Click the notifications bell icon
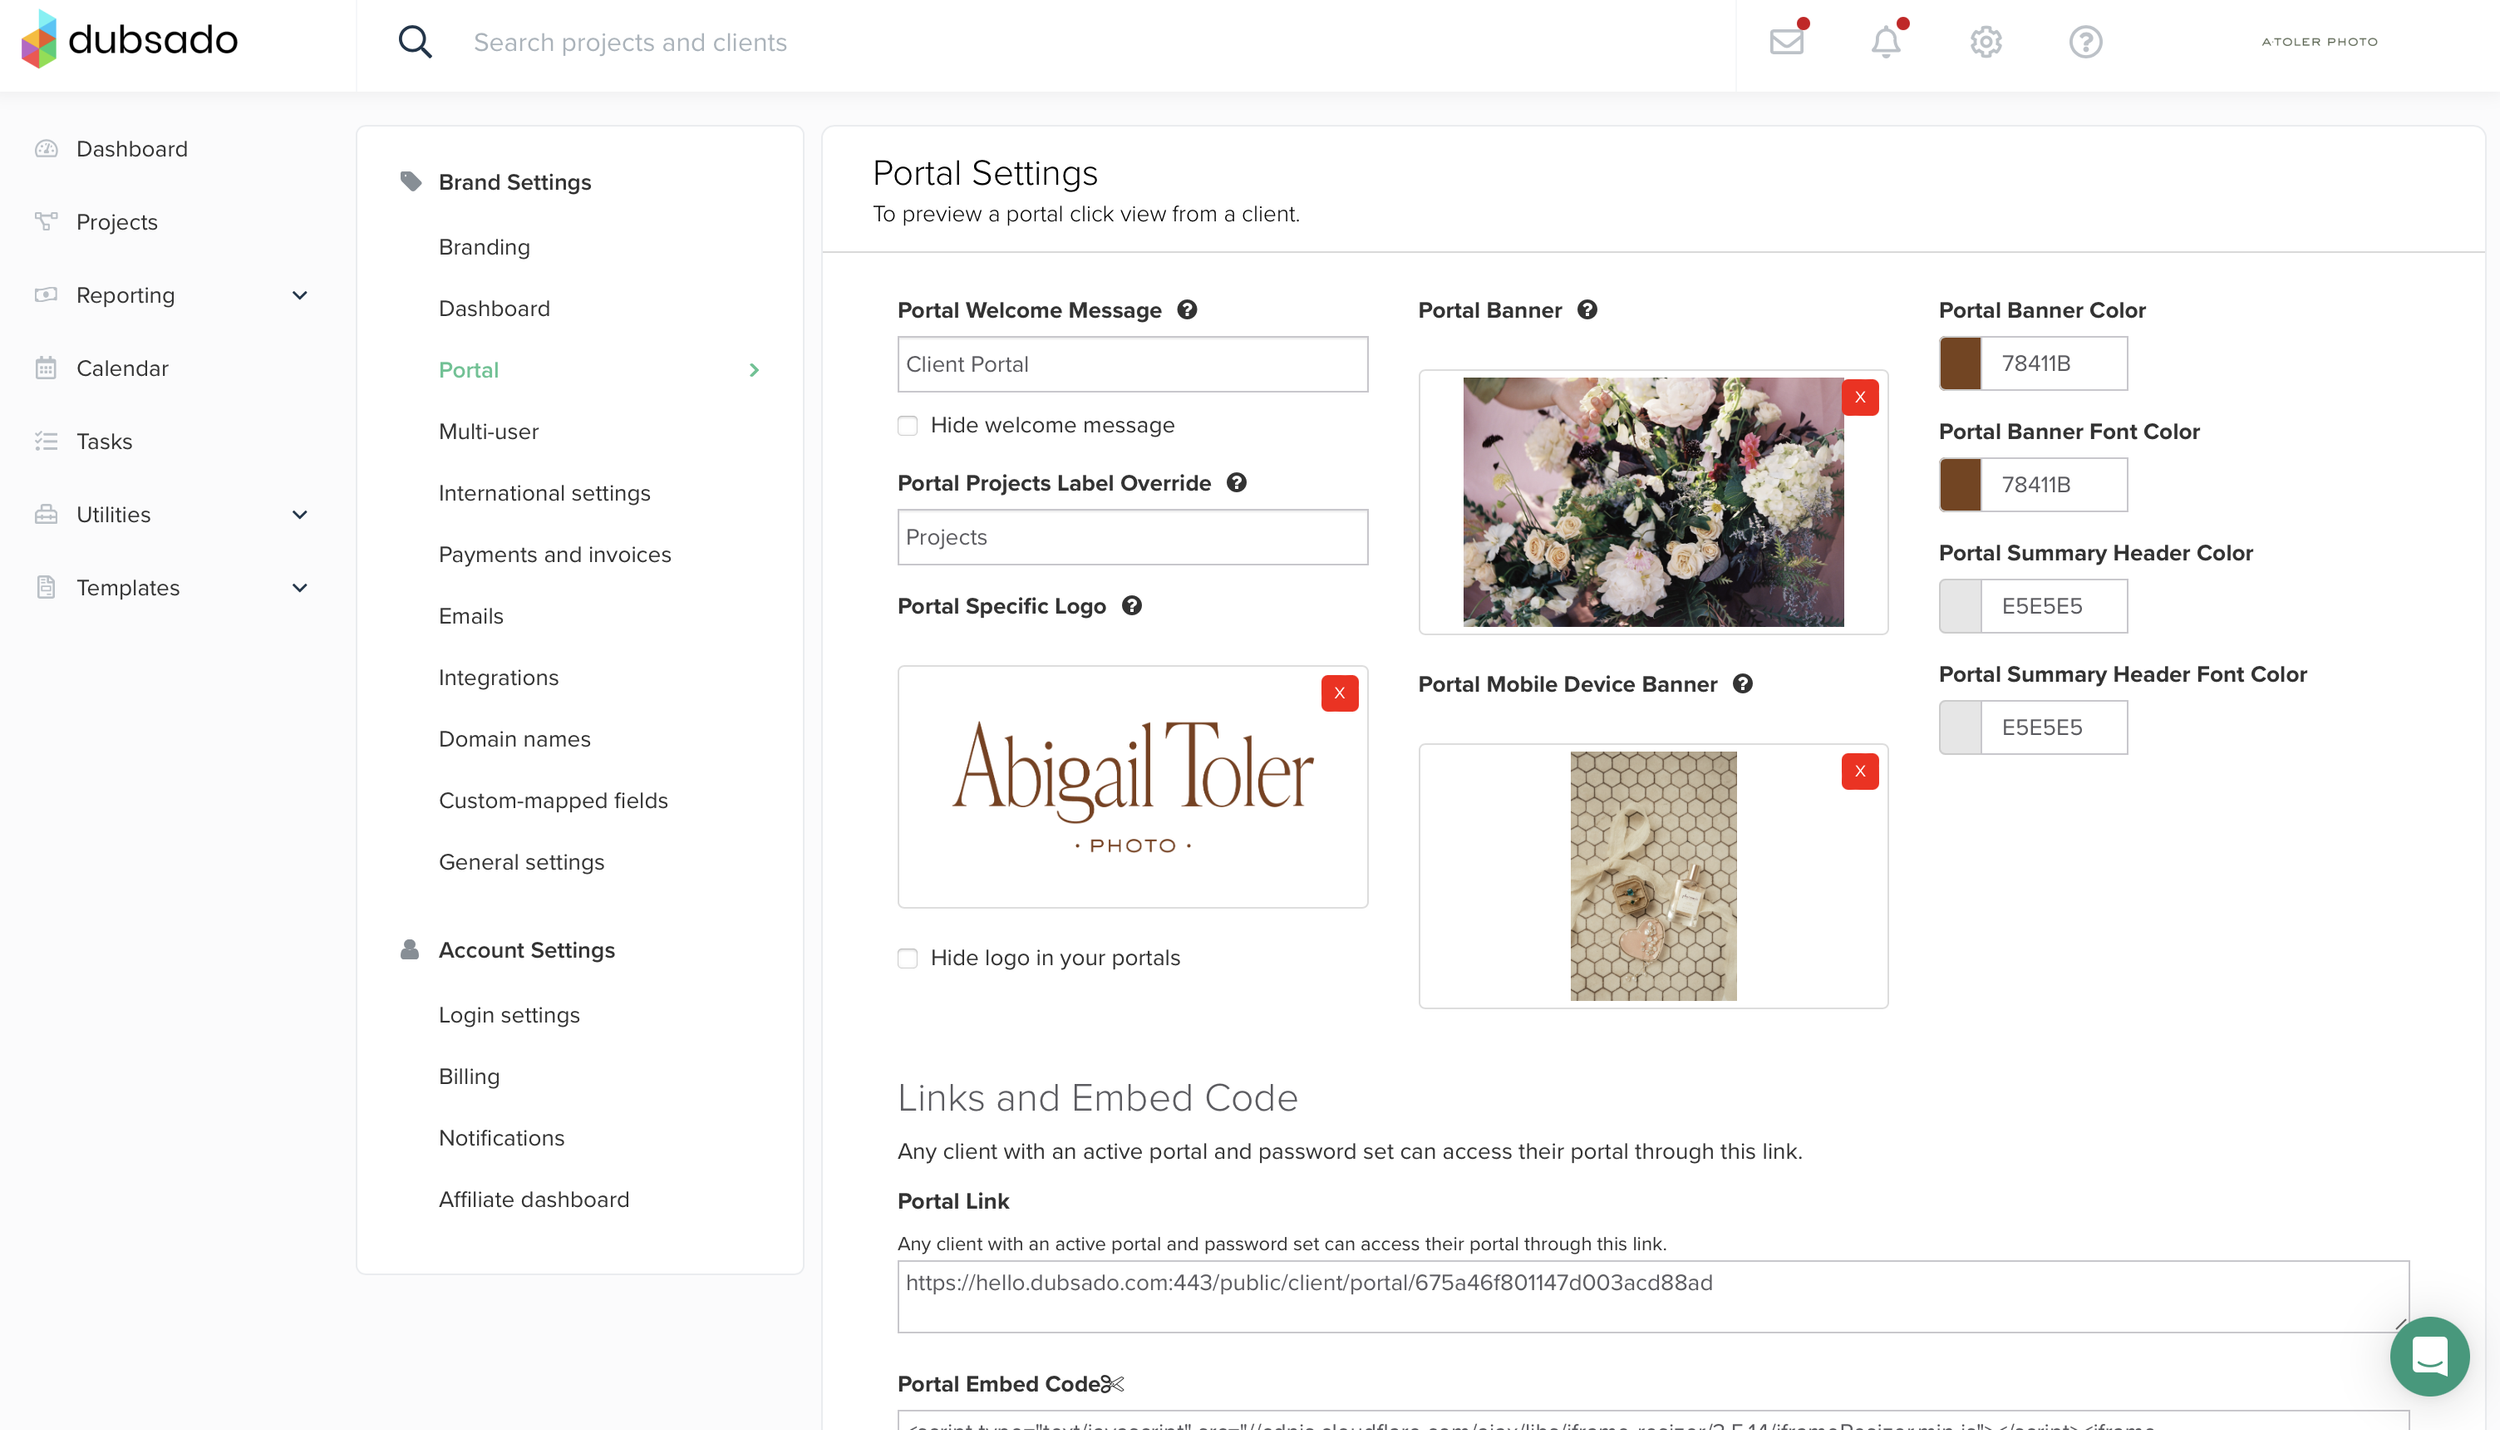Image resolution: width=2500 pixels, height=1430 pixels. point(1885,42)
